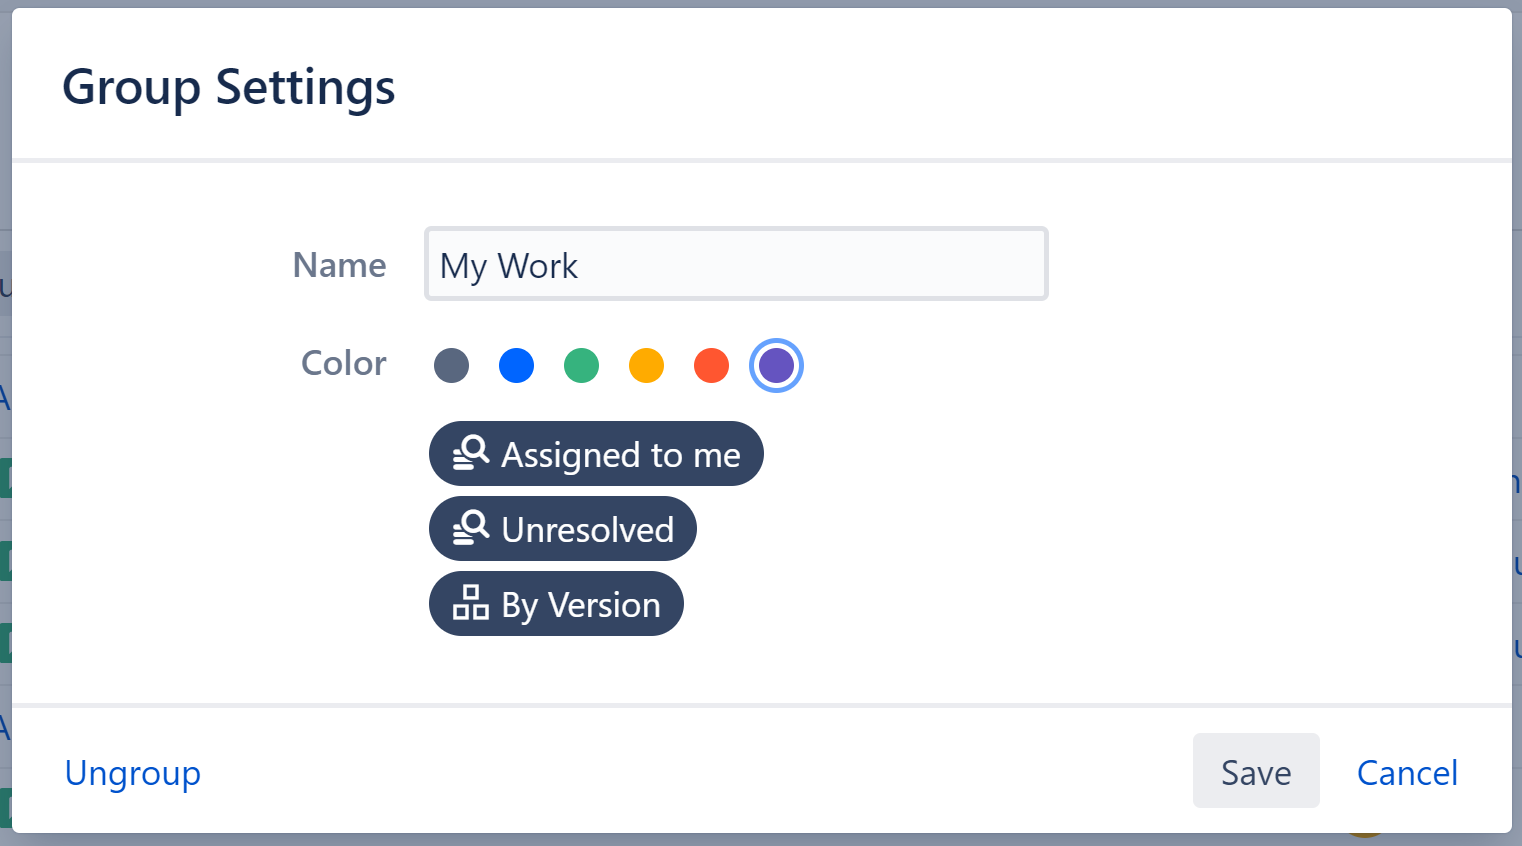Image resolution: width=1522 pixels, height=846 pixels.
Task: Select the Unresolved filter chip
Action: [562, 528]
